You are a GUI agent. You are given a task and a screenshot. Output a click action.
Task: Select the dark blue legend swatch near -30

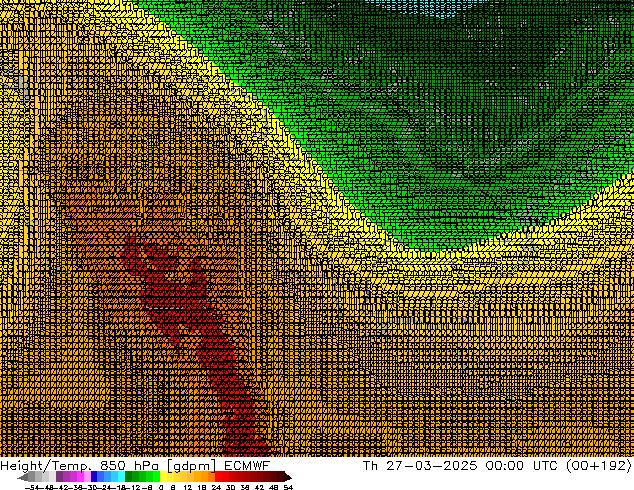[x=94, y=476]
